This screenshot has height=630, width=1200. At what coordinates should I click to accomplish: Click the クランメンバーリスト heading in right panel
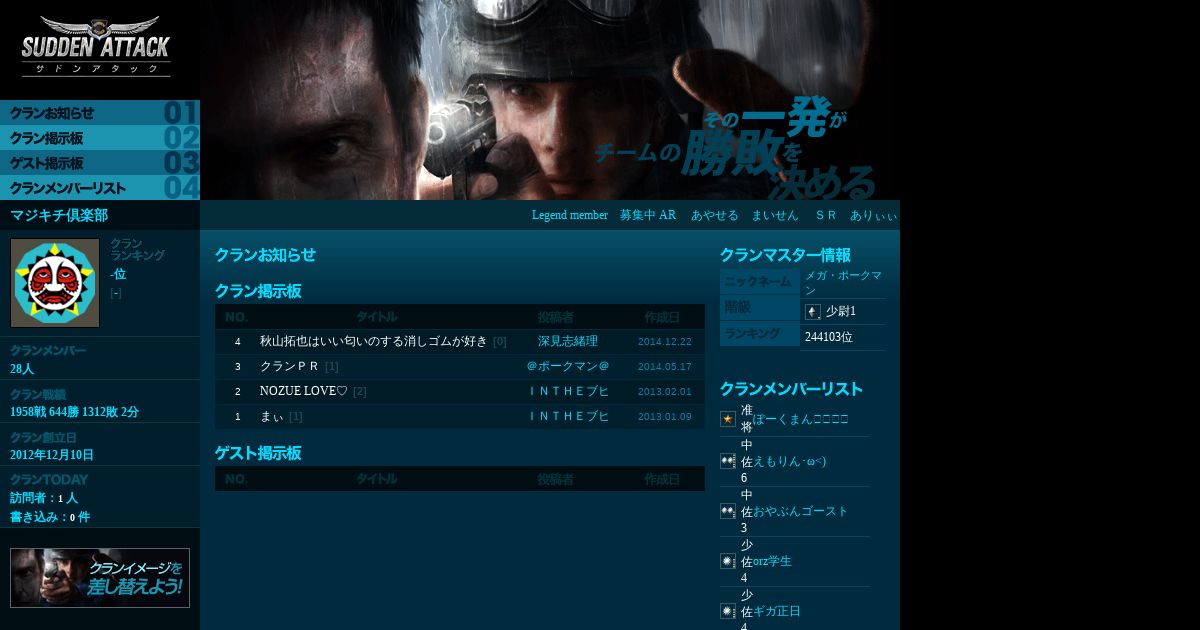pos(791,389)
